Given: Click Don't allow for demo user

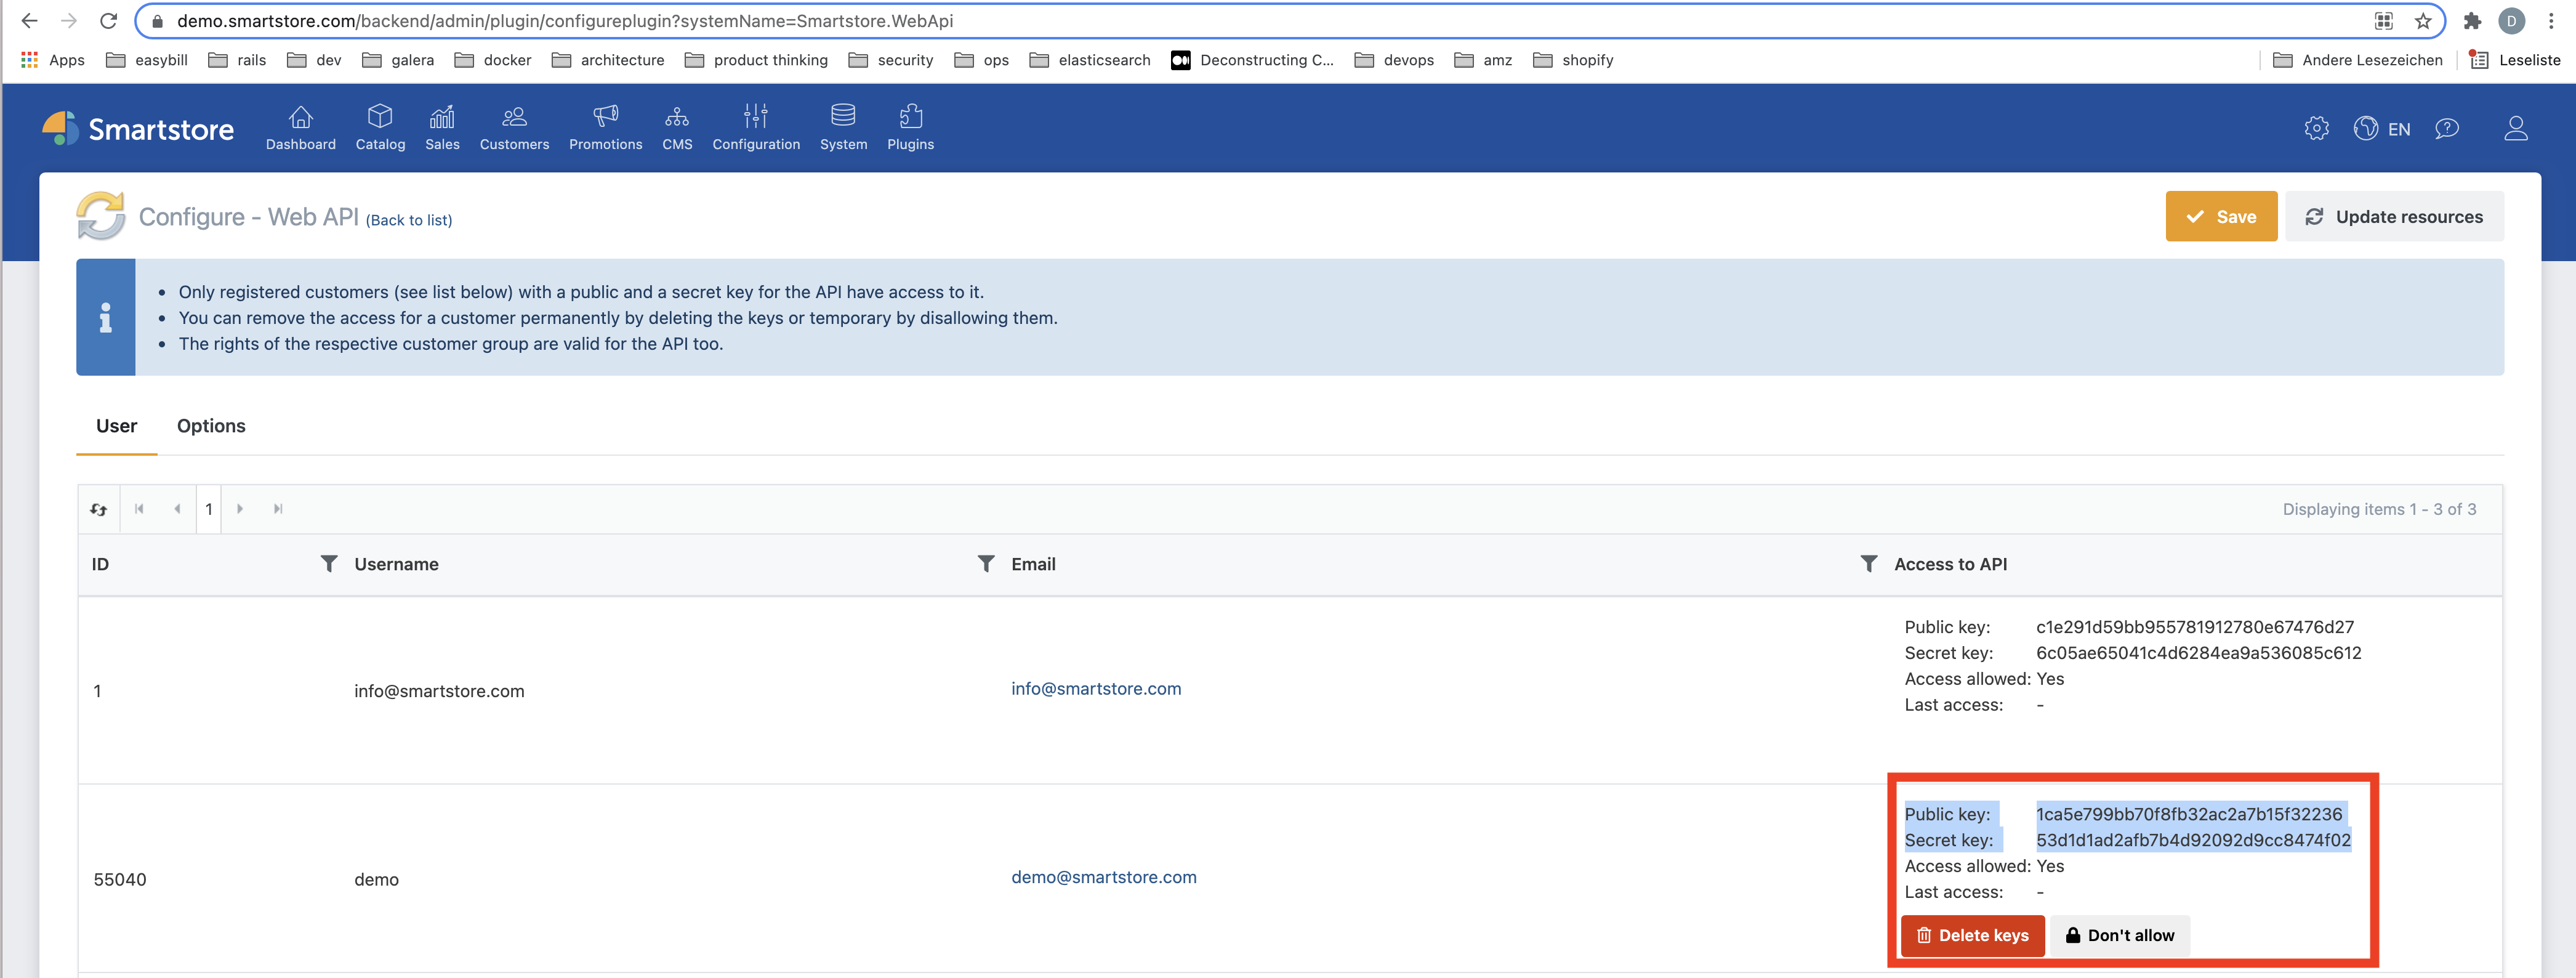Looking at the screenshot, I should [x=2119, y=936].
